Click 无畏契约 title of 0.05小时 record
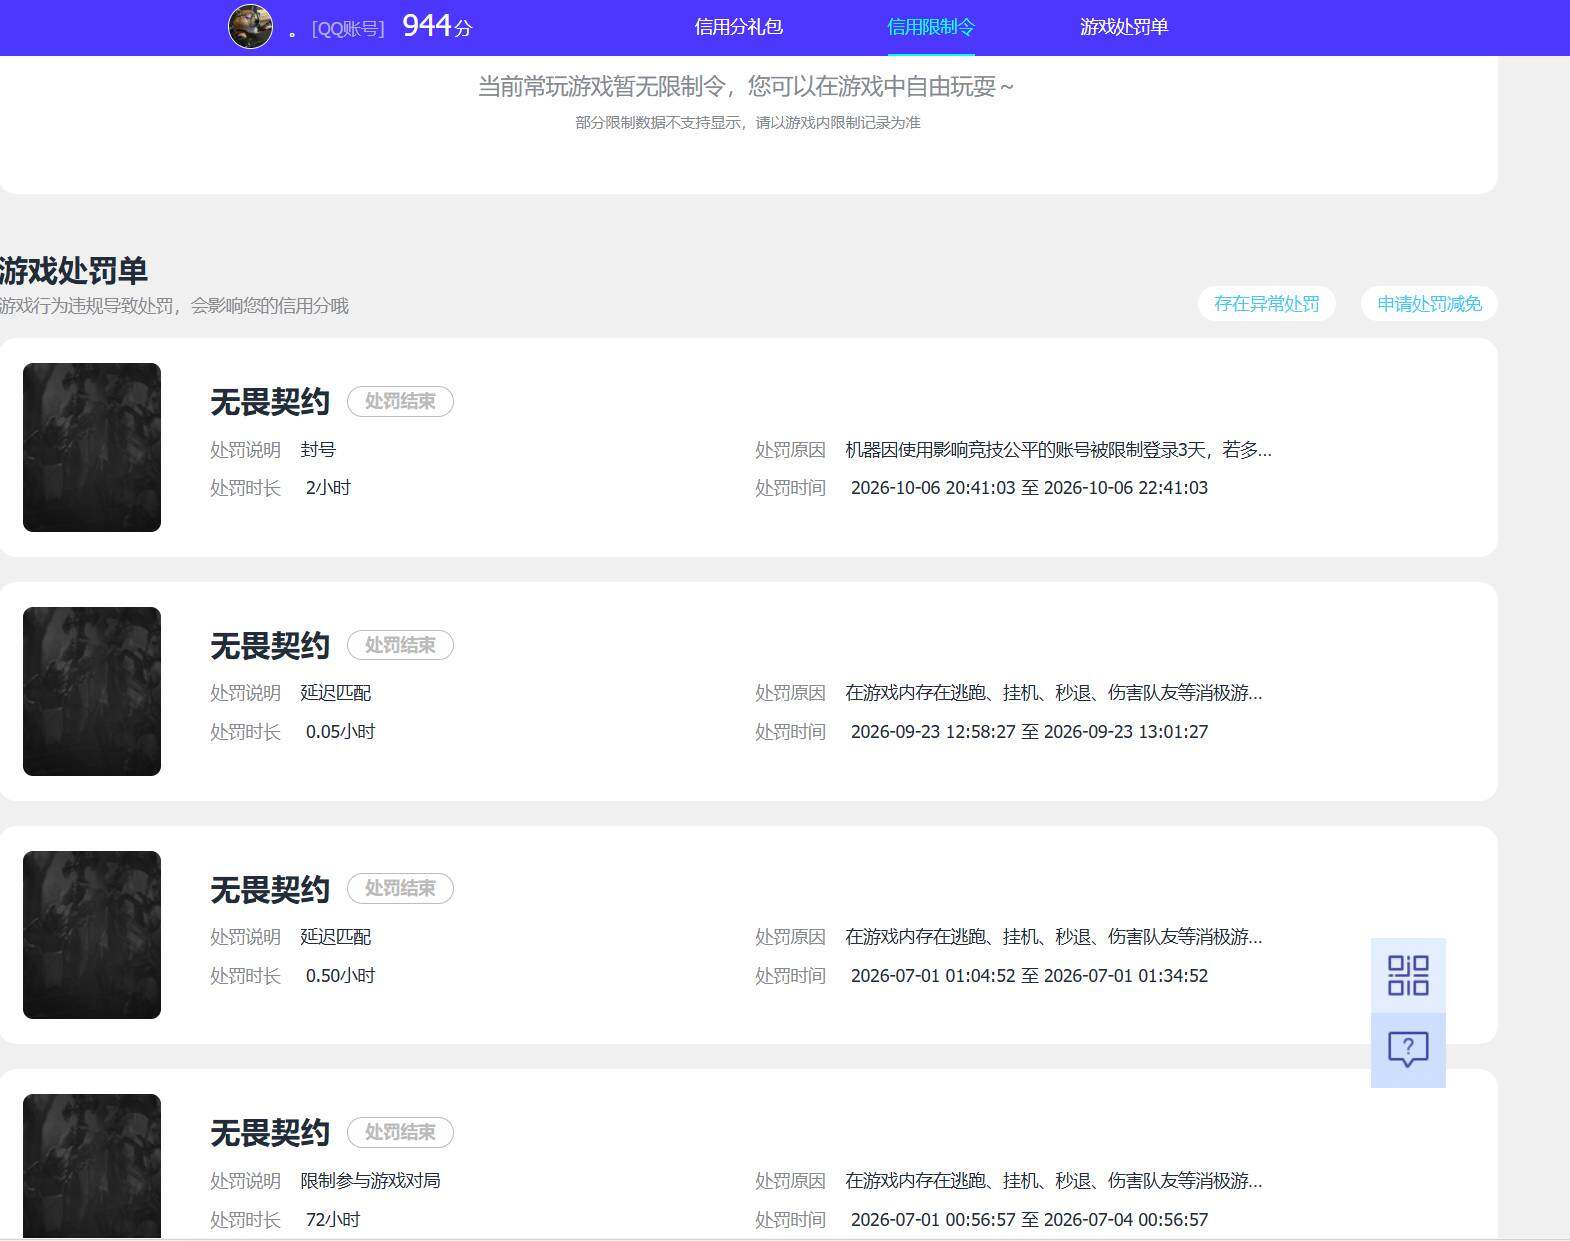 (270, 646)
